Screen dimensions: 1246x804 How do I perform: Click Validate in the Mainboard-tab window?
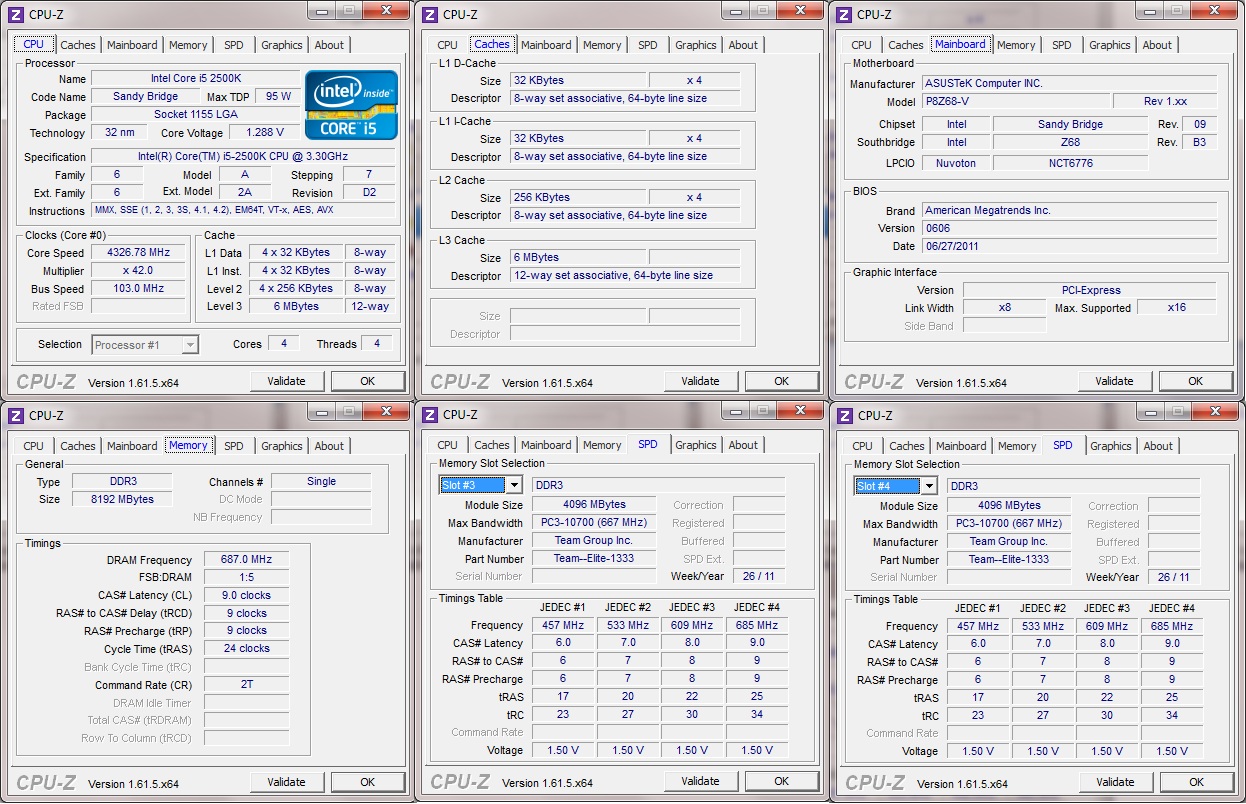(x=1114, y=381)
